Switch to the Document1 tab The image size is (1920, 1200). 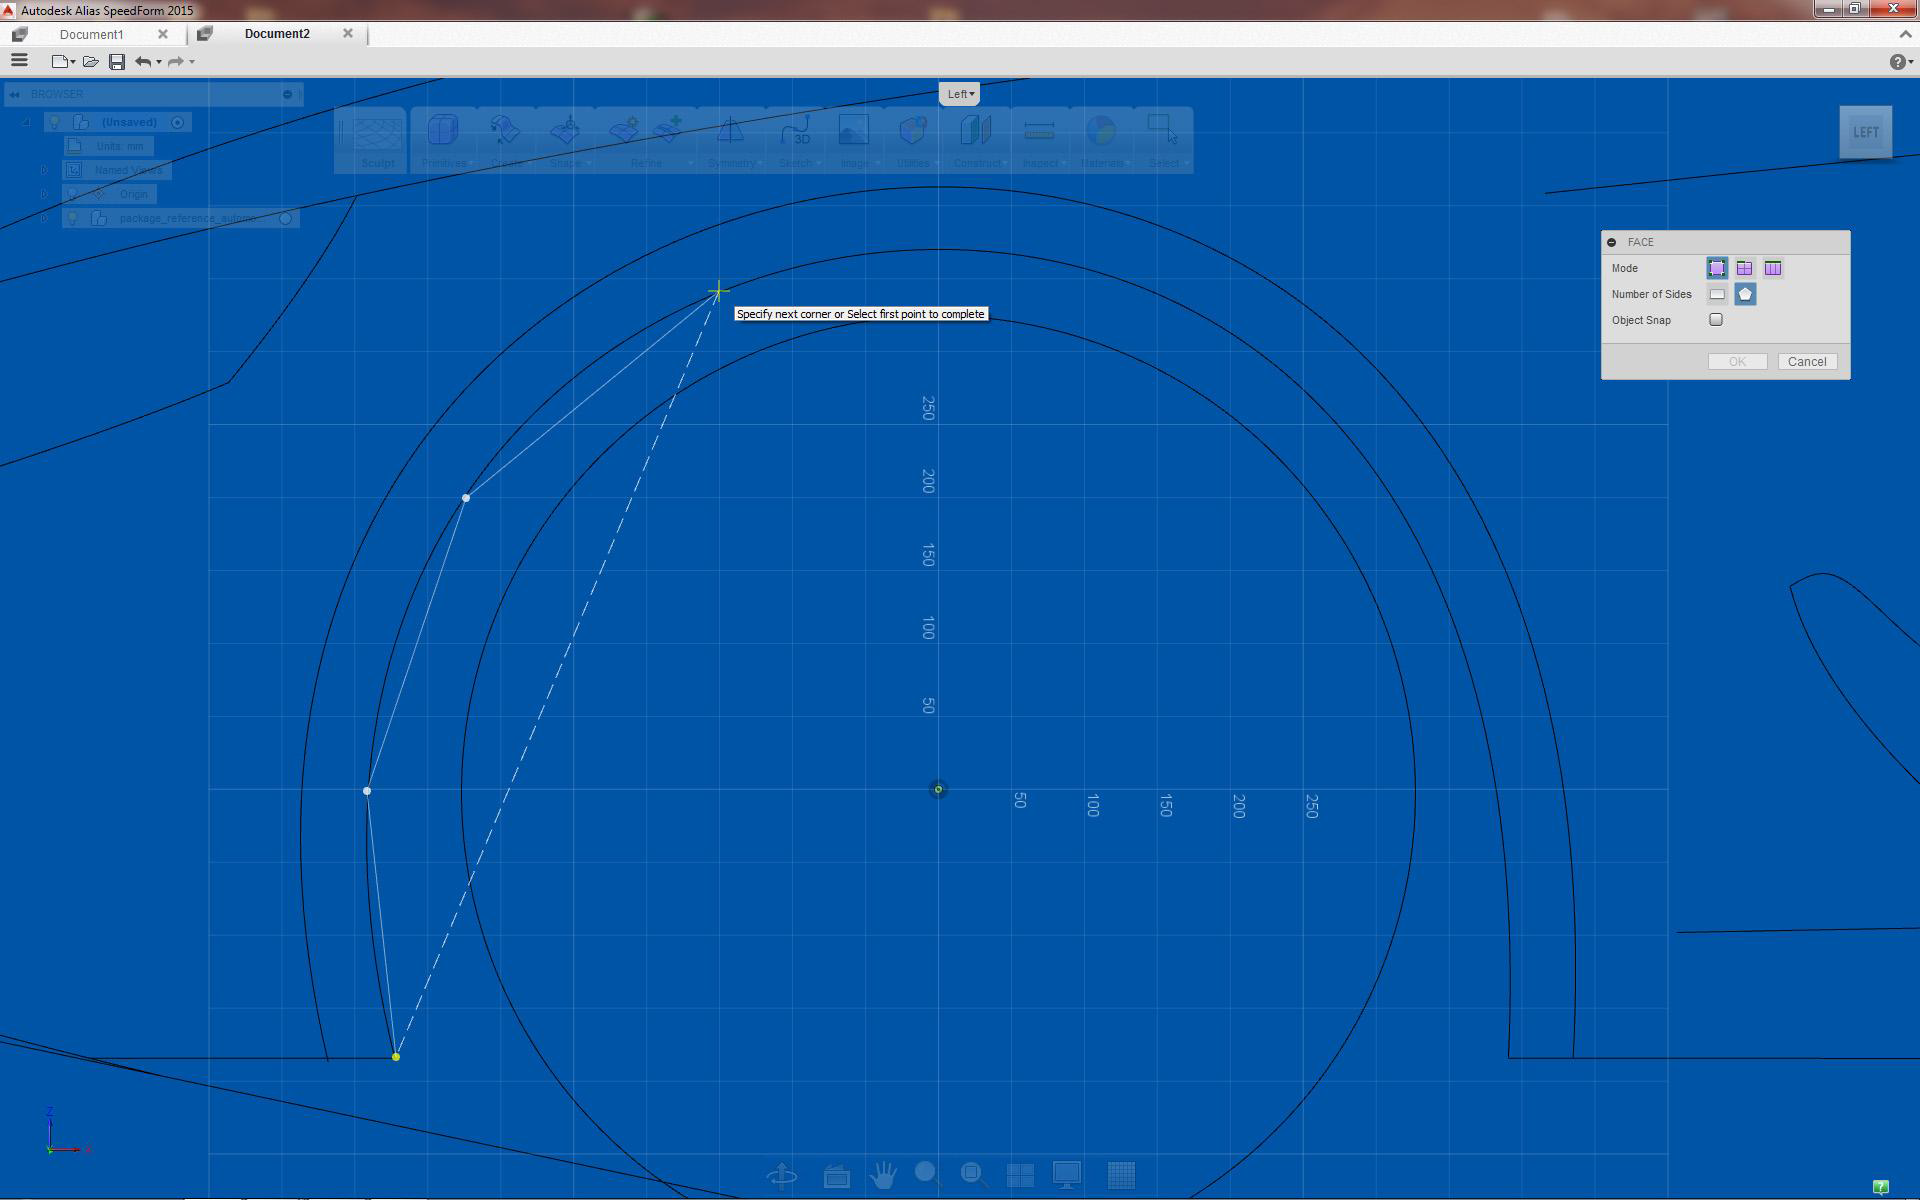[91, 34]
